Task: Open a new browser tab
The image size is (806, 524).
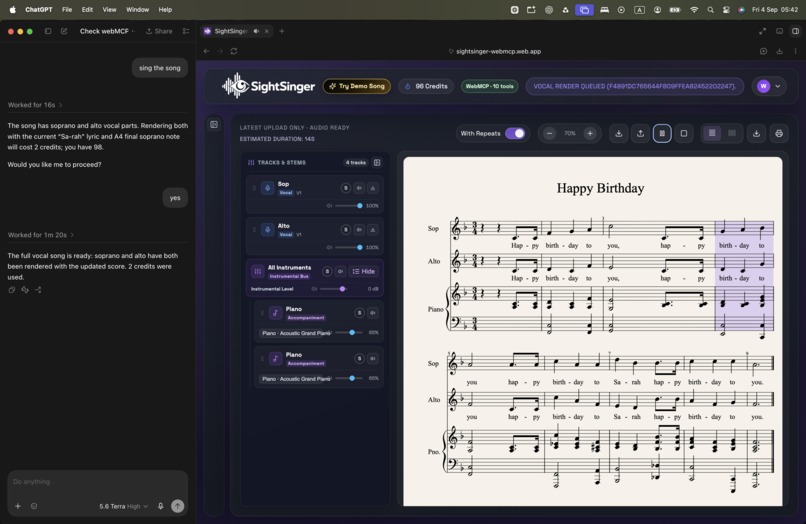Action: (x=282, y=31)
